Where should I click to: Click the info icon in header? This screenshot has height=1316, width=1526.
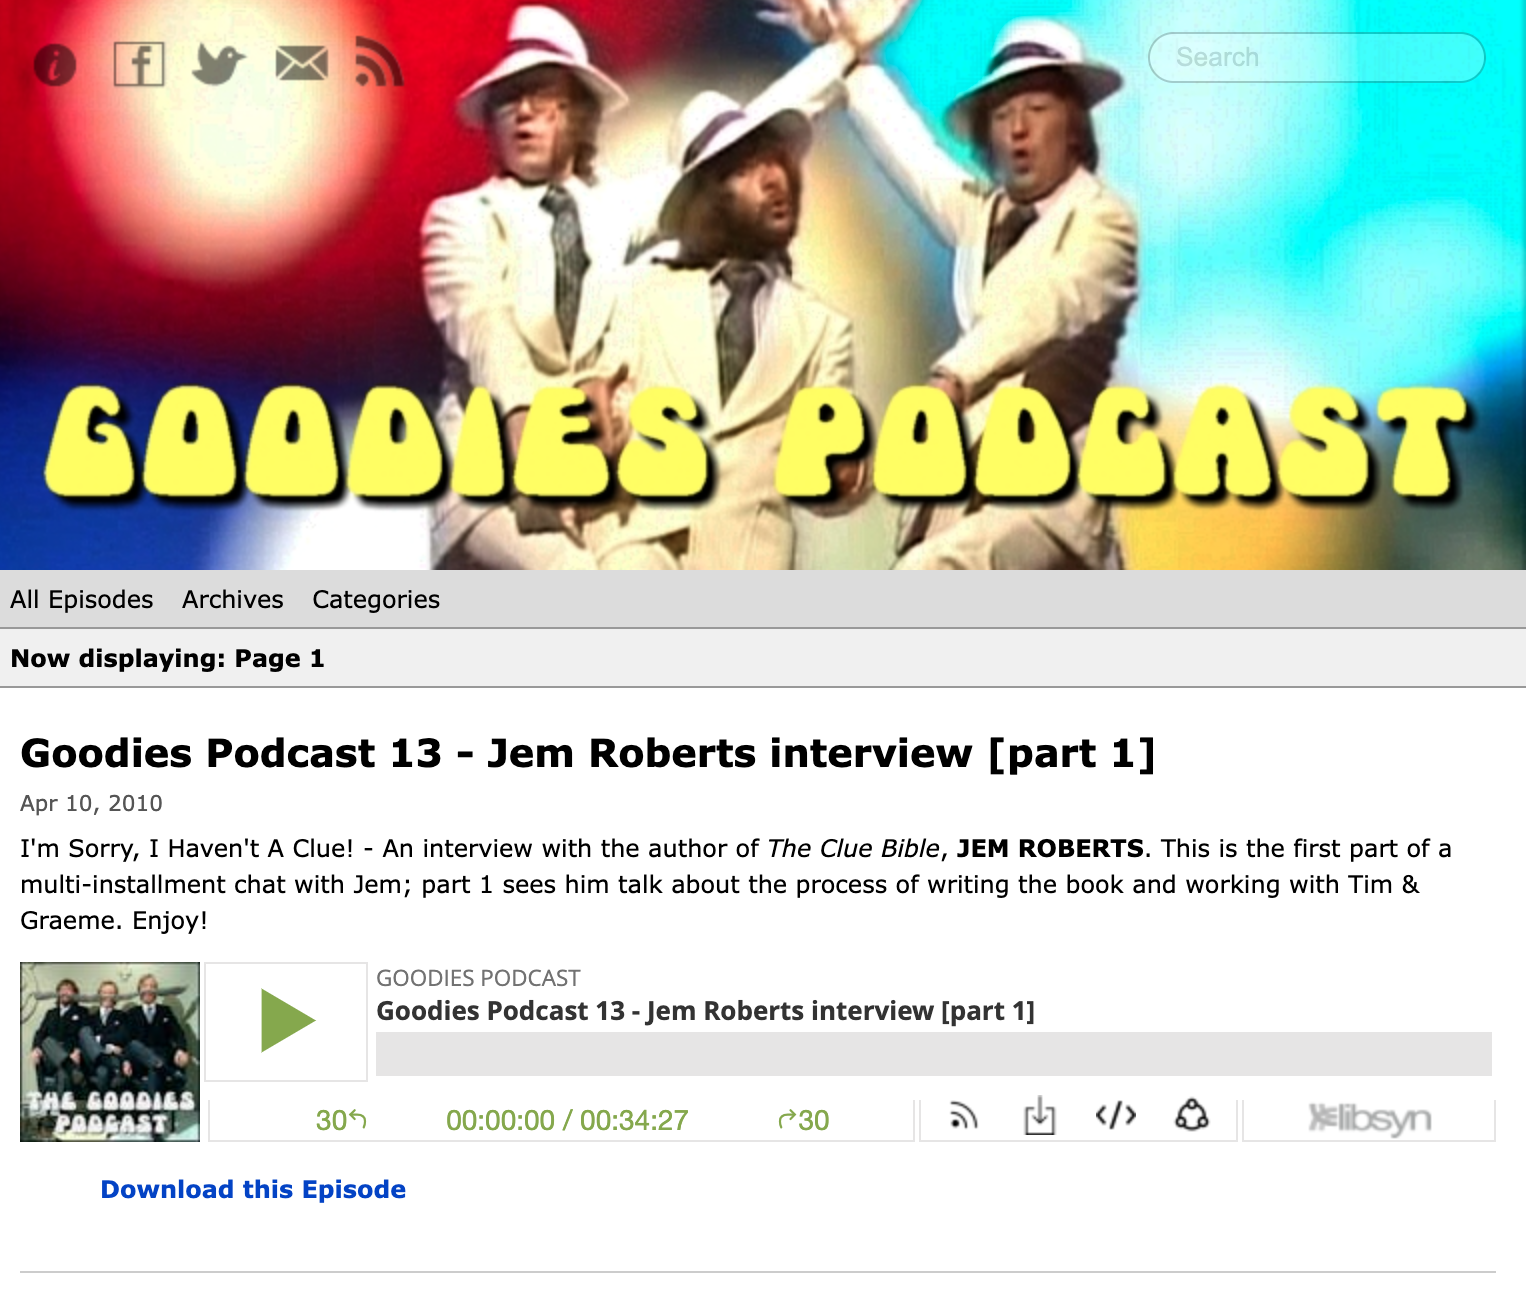pyautogui.click(x=55, y=66)
